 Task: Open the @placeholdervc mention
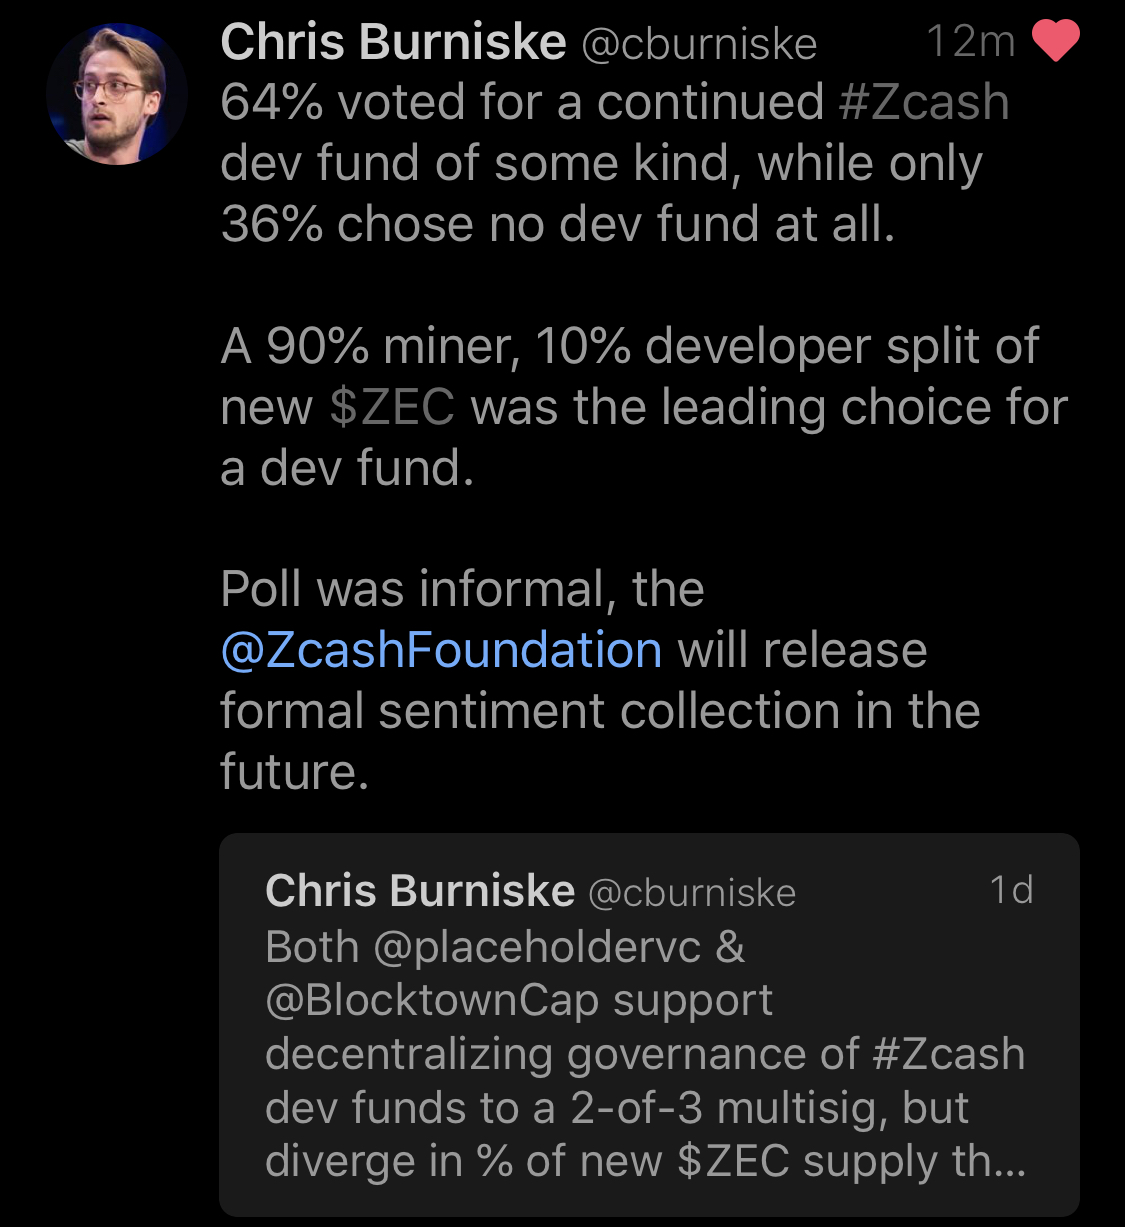click(537, 947)
